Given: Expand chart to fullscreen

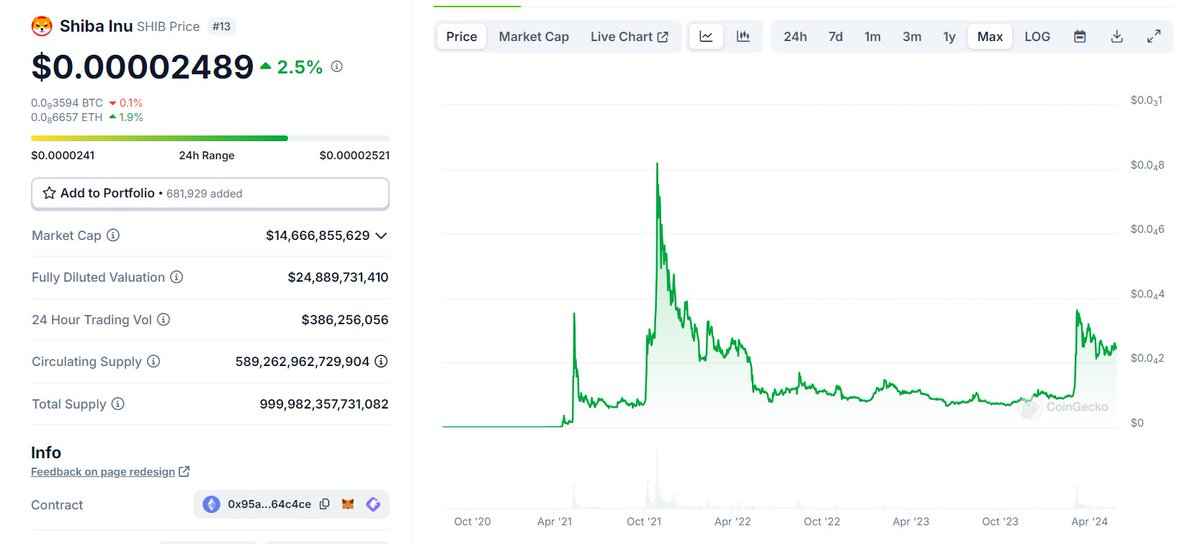Looking at the screenshot, I should (1154, 37).
